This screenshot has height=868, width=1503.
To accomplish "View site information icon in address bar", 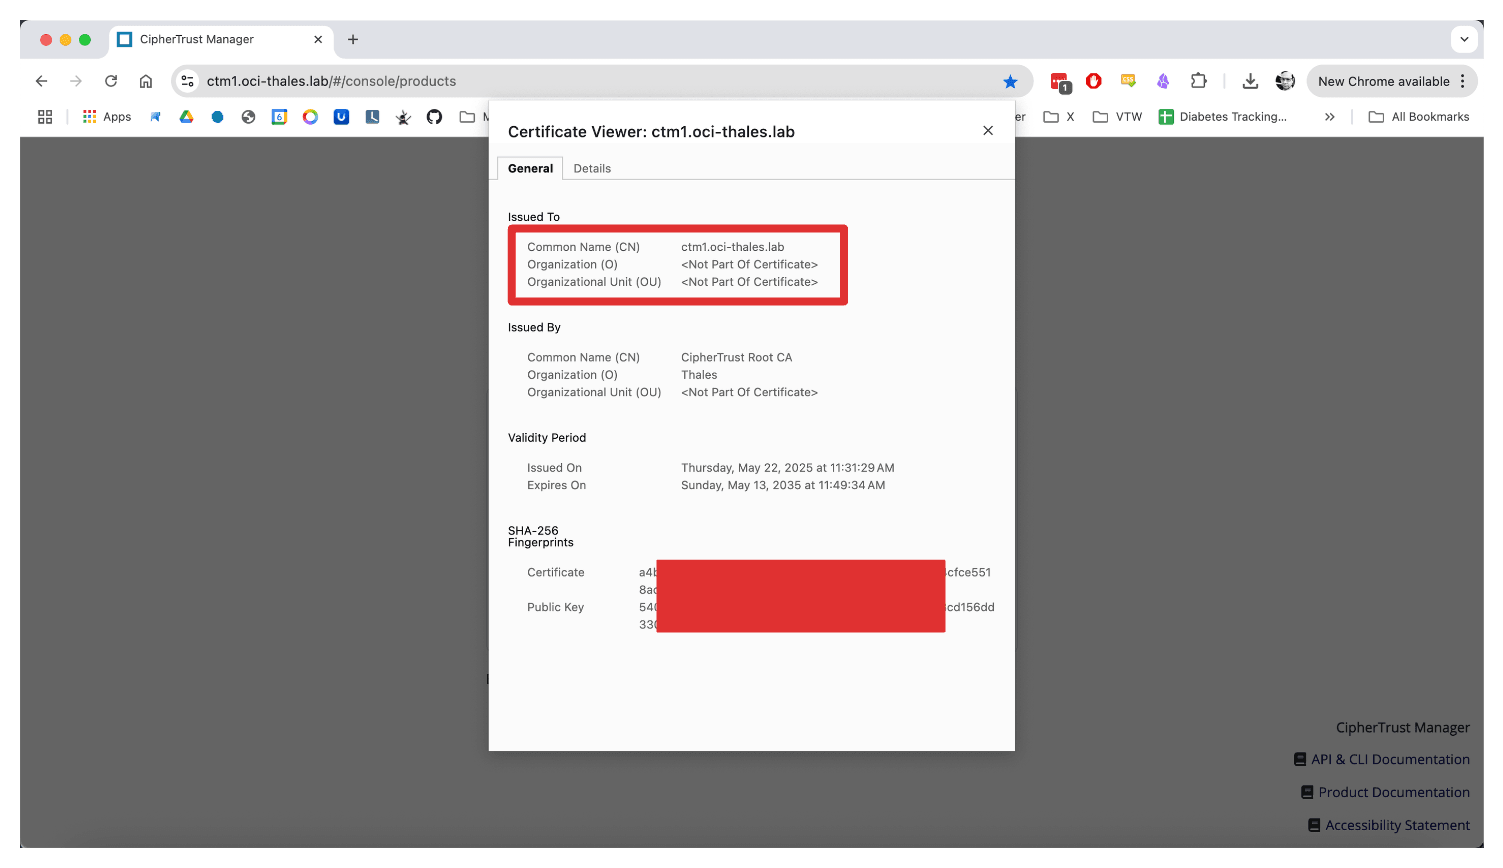I will (x=188, y=81).
